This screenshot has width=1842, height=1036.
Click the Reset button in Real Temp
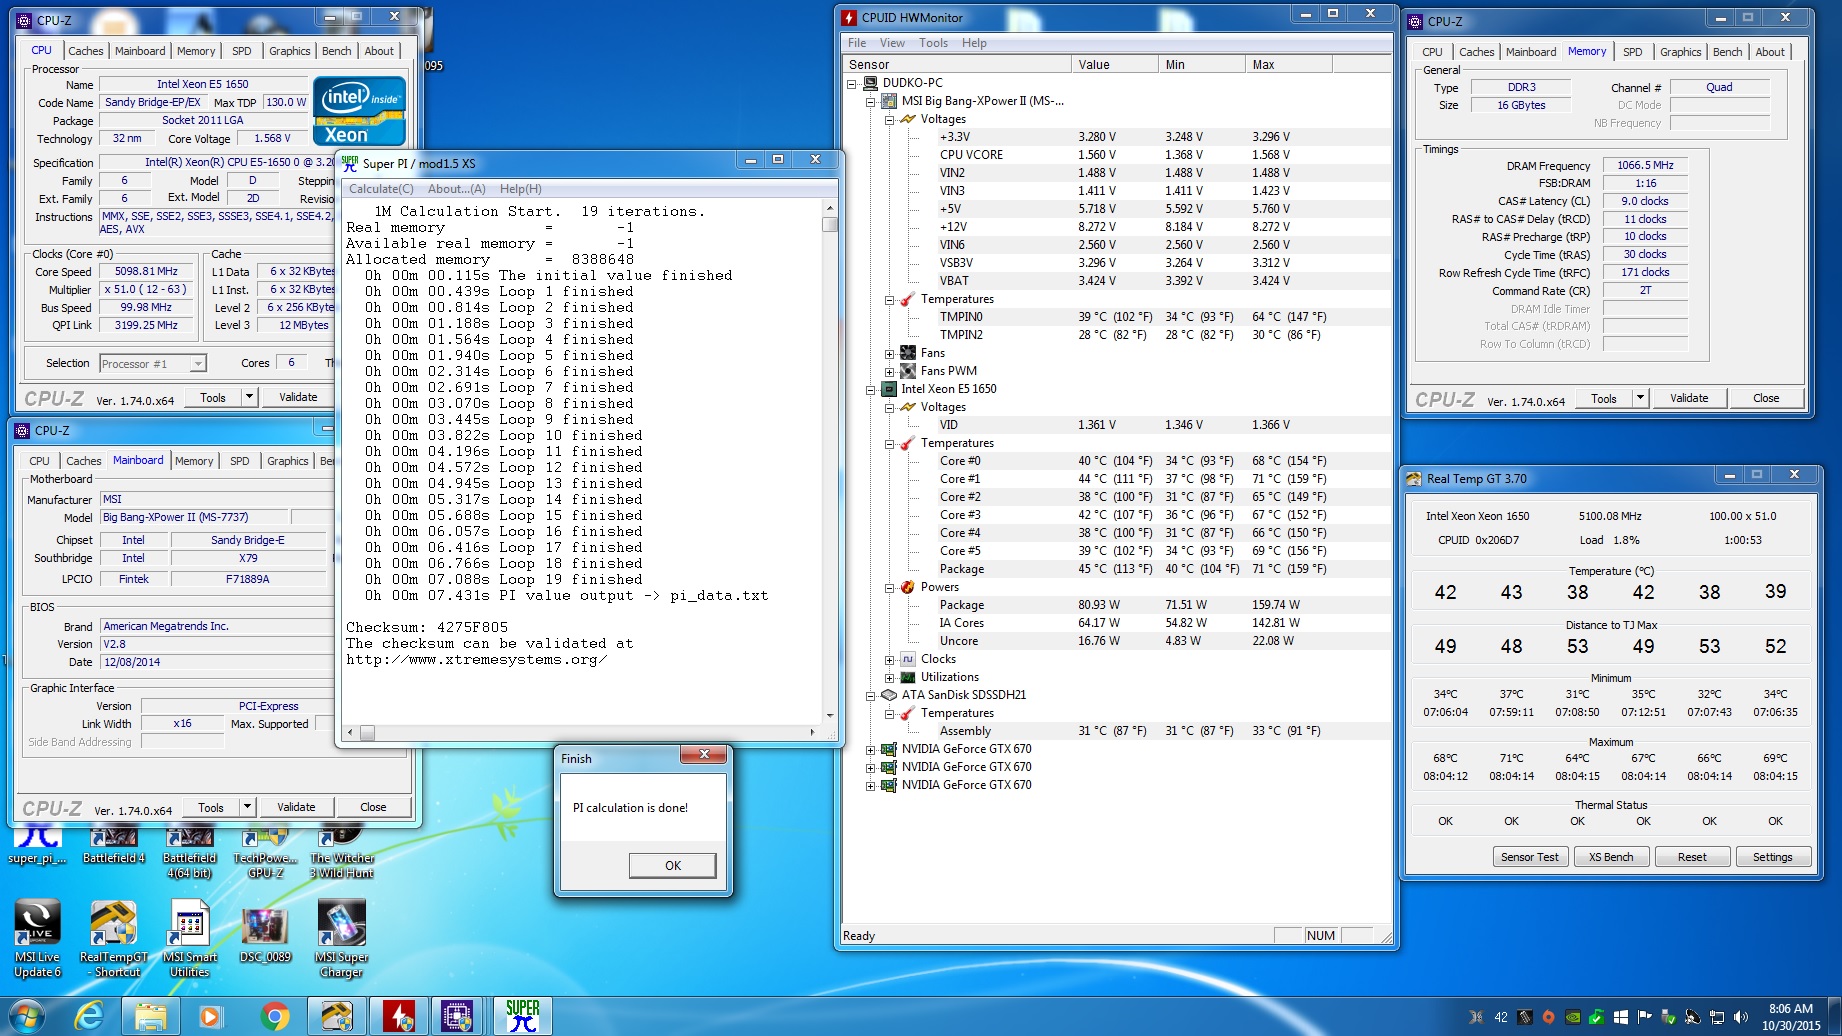1692,857
